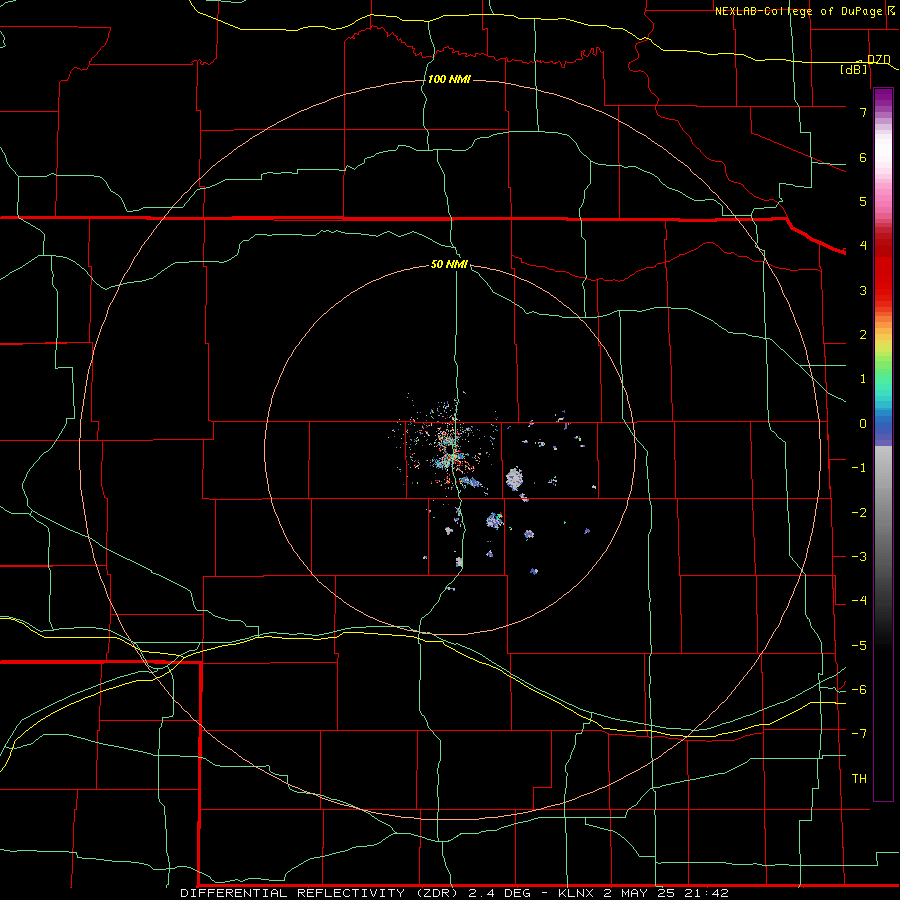Click the 50 NMI range ring label
Image resolution: width=900 pixels, height=900 pixels.
click(449, 264)
